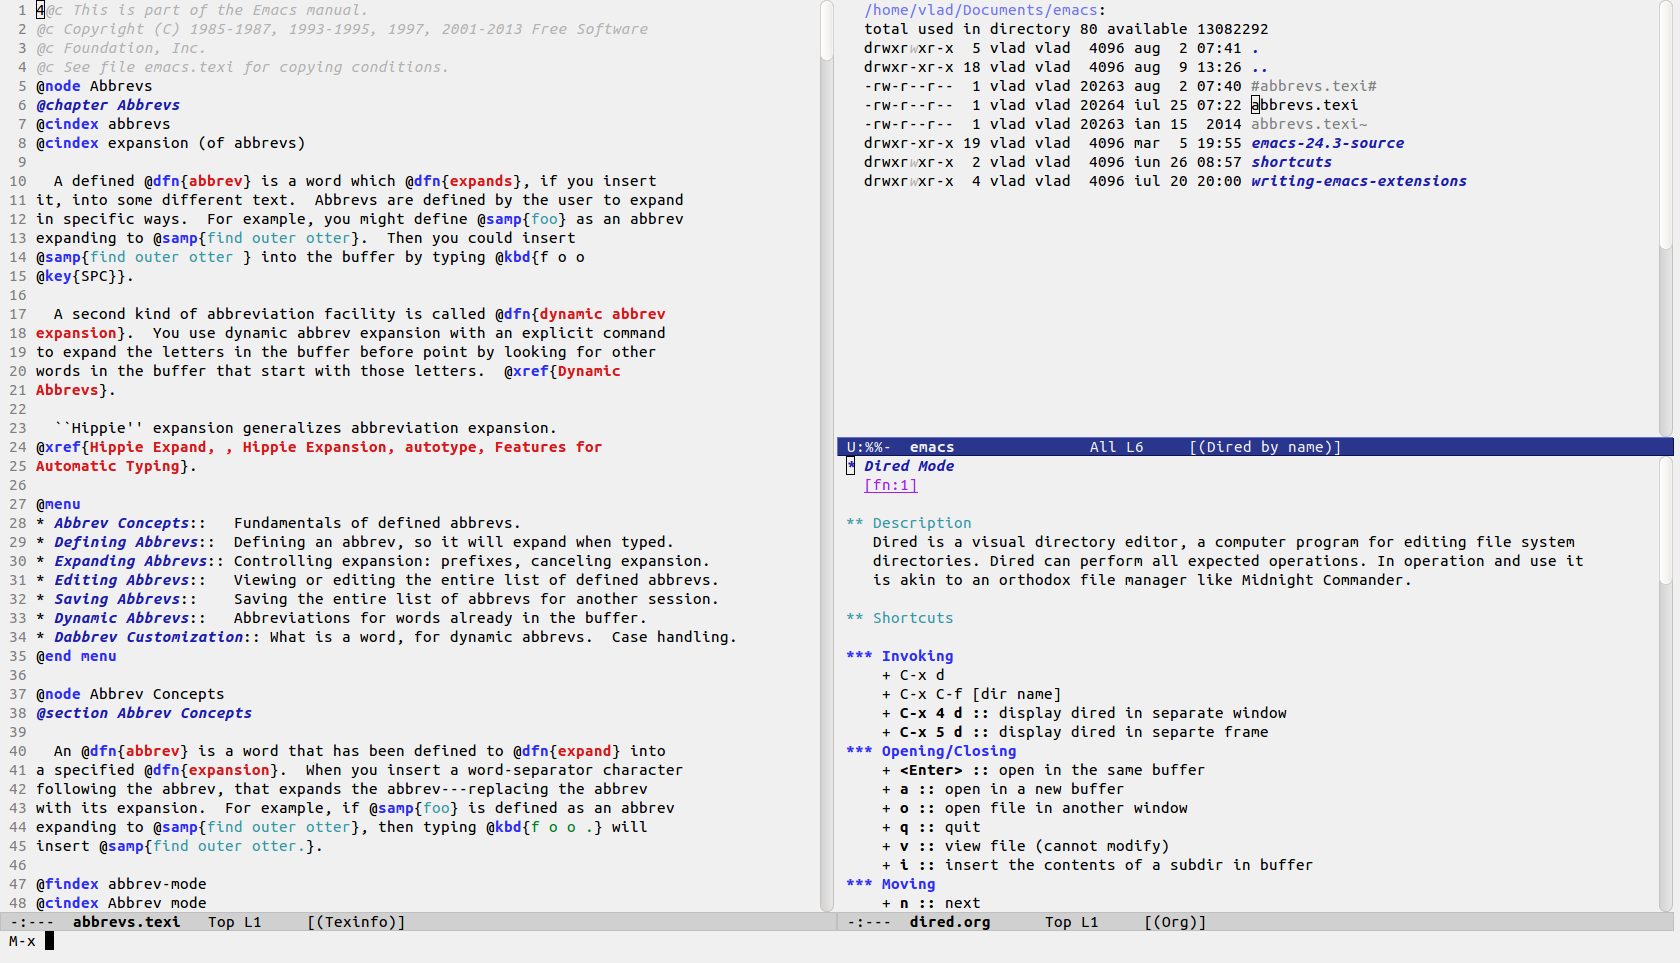Open the abbrevs.texi~ backup file entry
1680x963 pixels.
(x=1309, y=124)
